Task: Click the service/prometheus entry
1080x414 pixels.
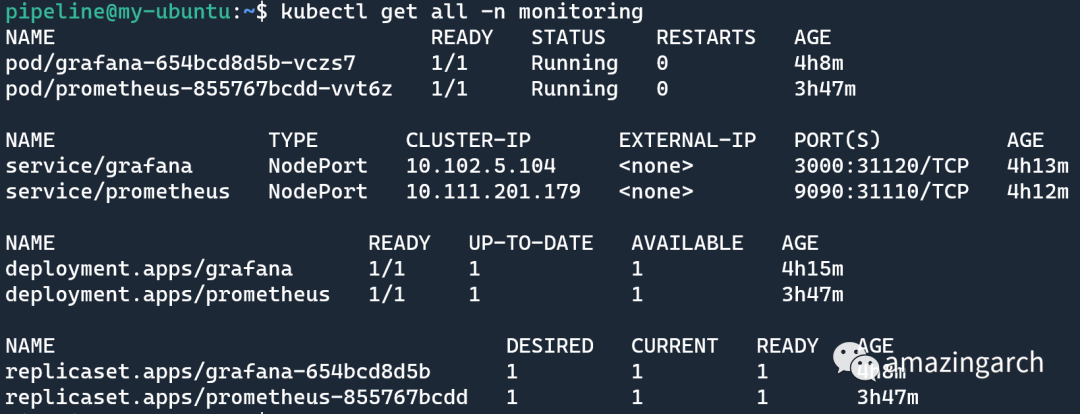Action: click(x=118, y=191)
